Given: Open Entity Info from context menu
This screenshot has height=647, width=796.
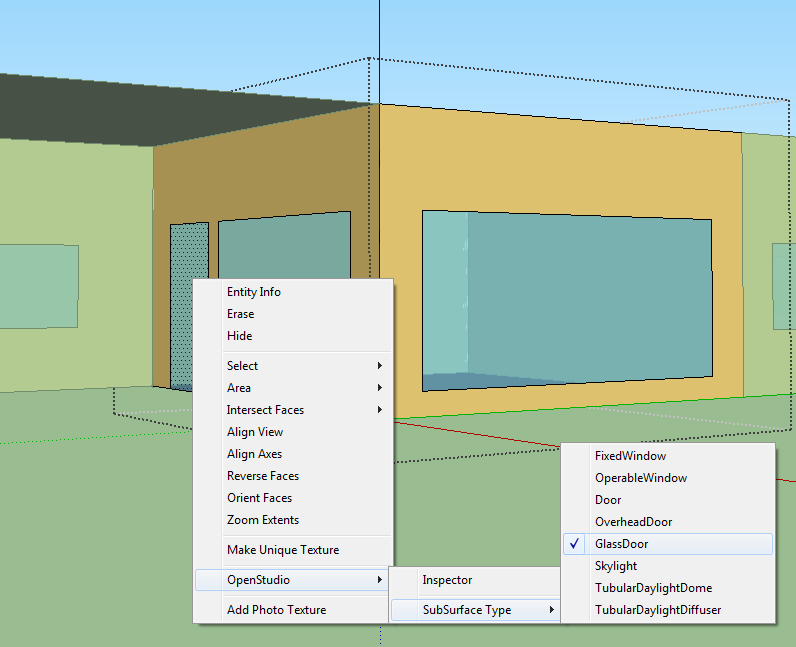Looking at the screenshot, I should point(254,292).
